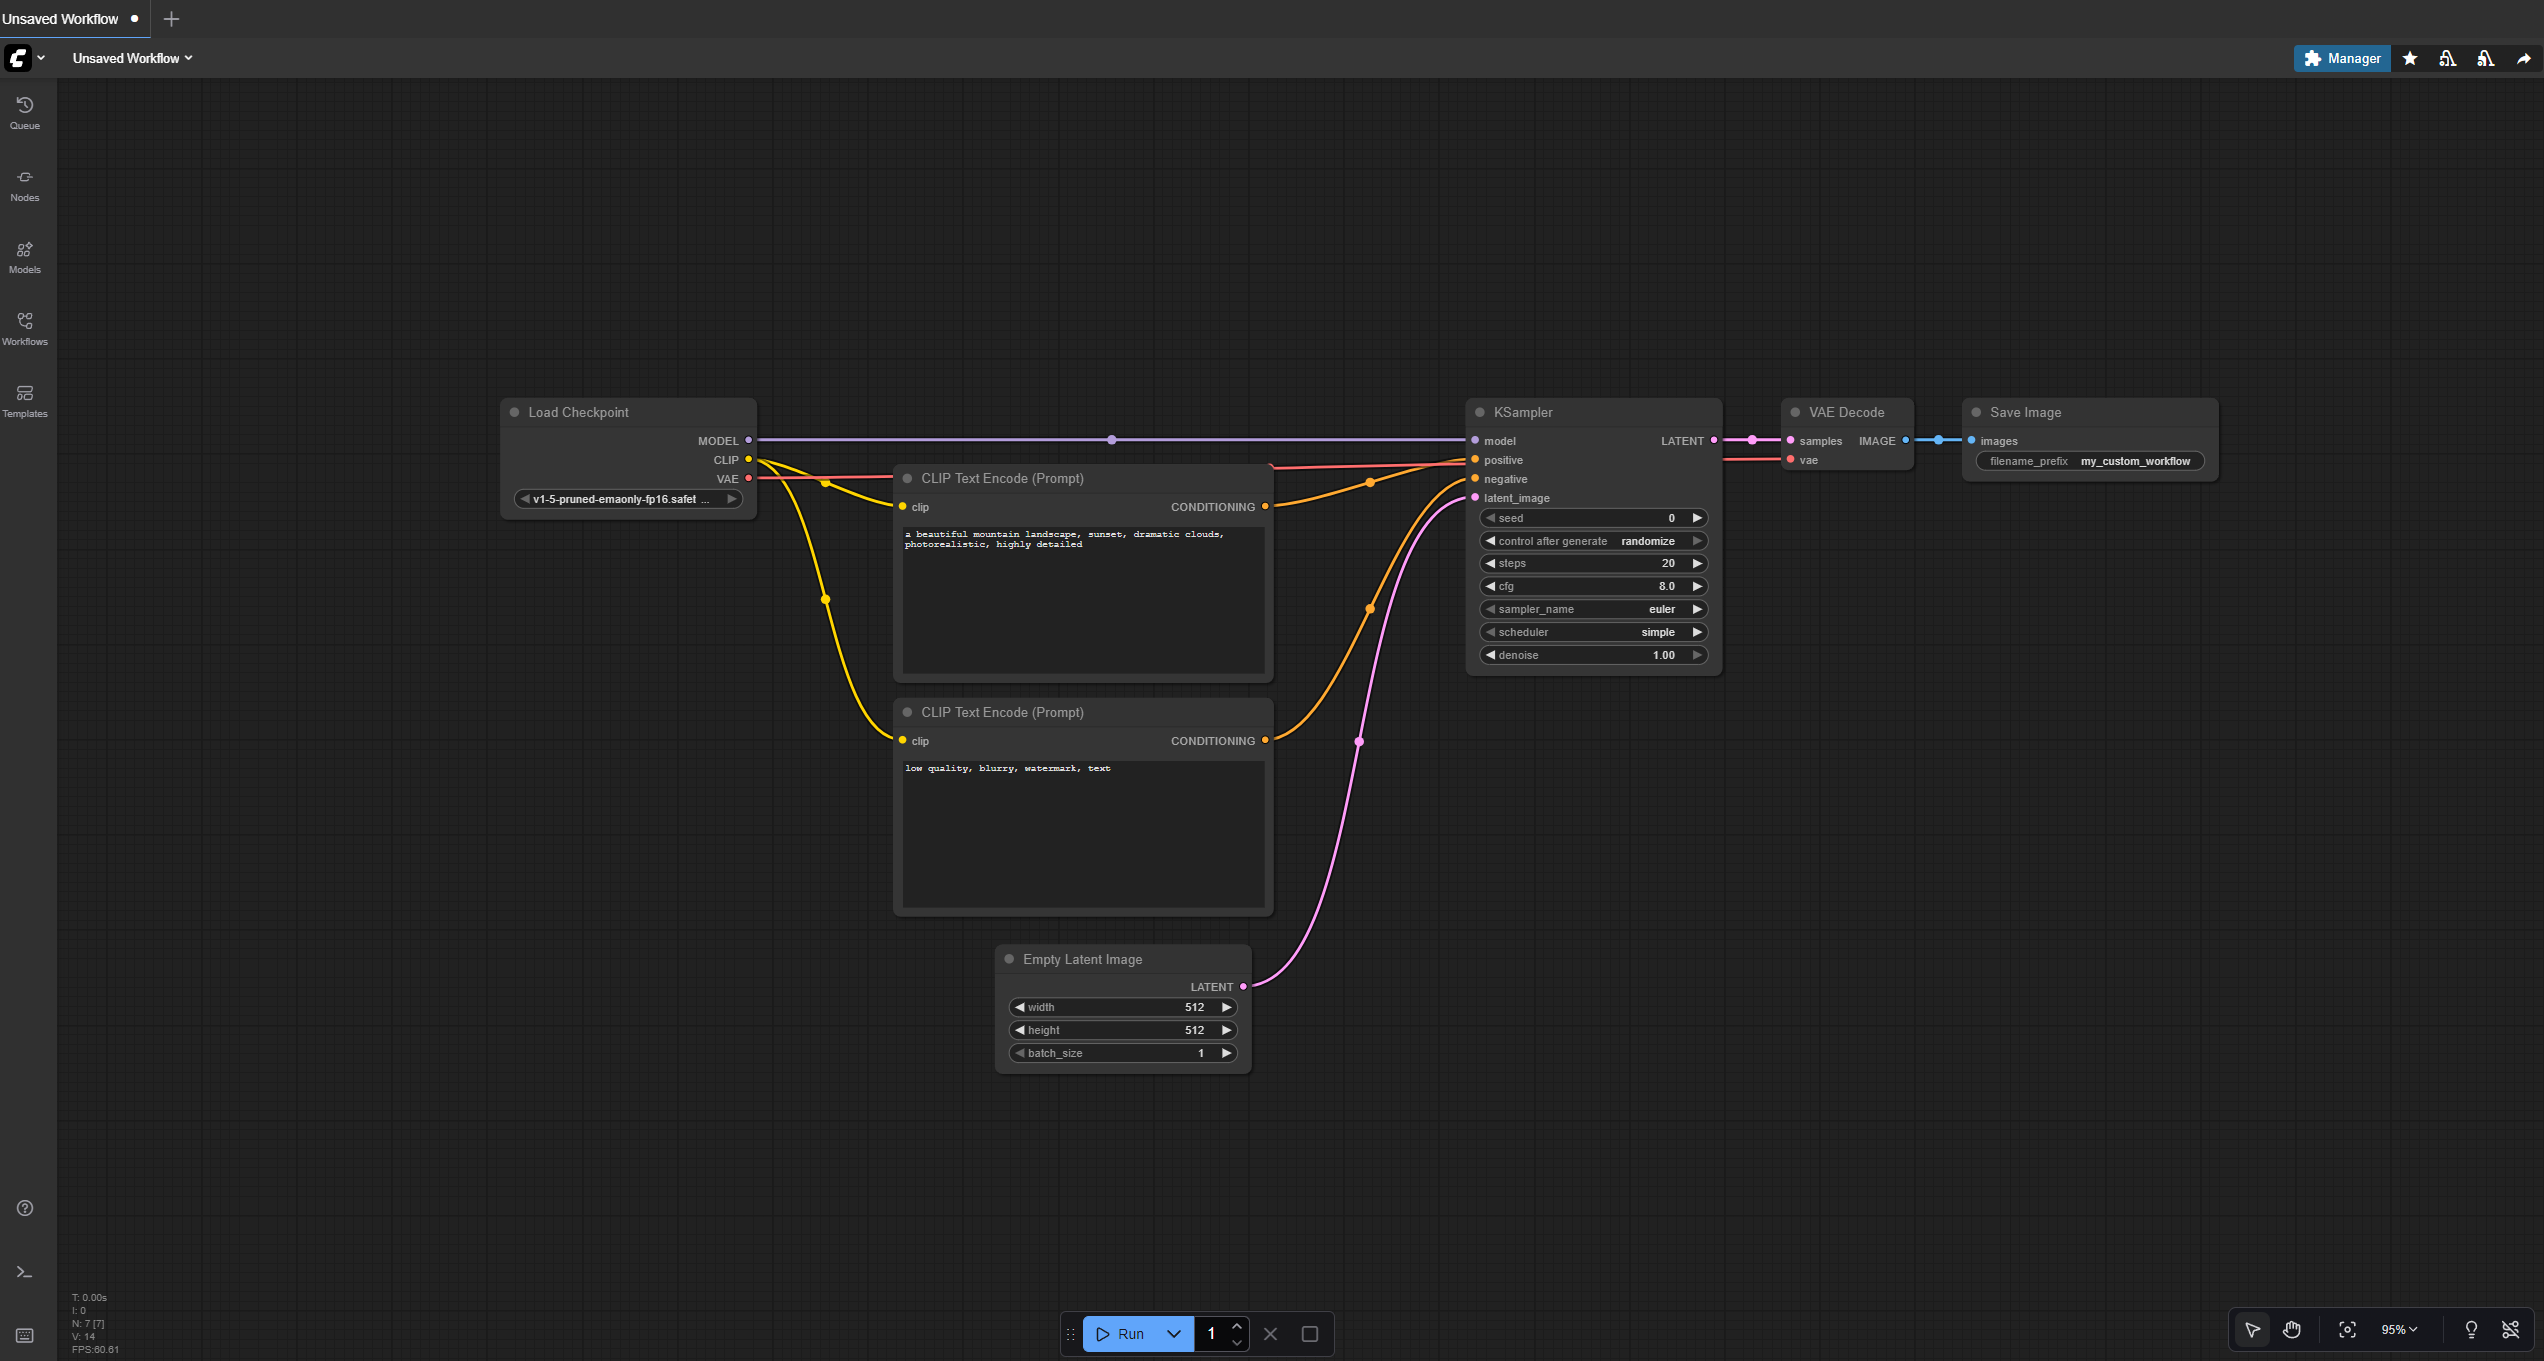The height and width of the screenshot is (1361, 2544).
Task: Open the Workflows sidebar panel
Action: coord(25,329)
